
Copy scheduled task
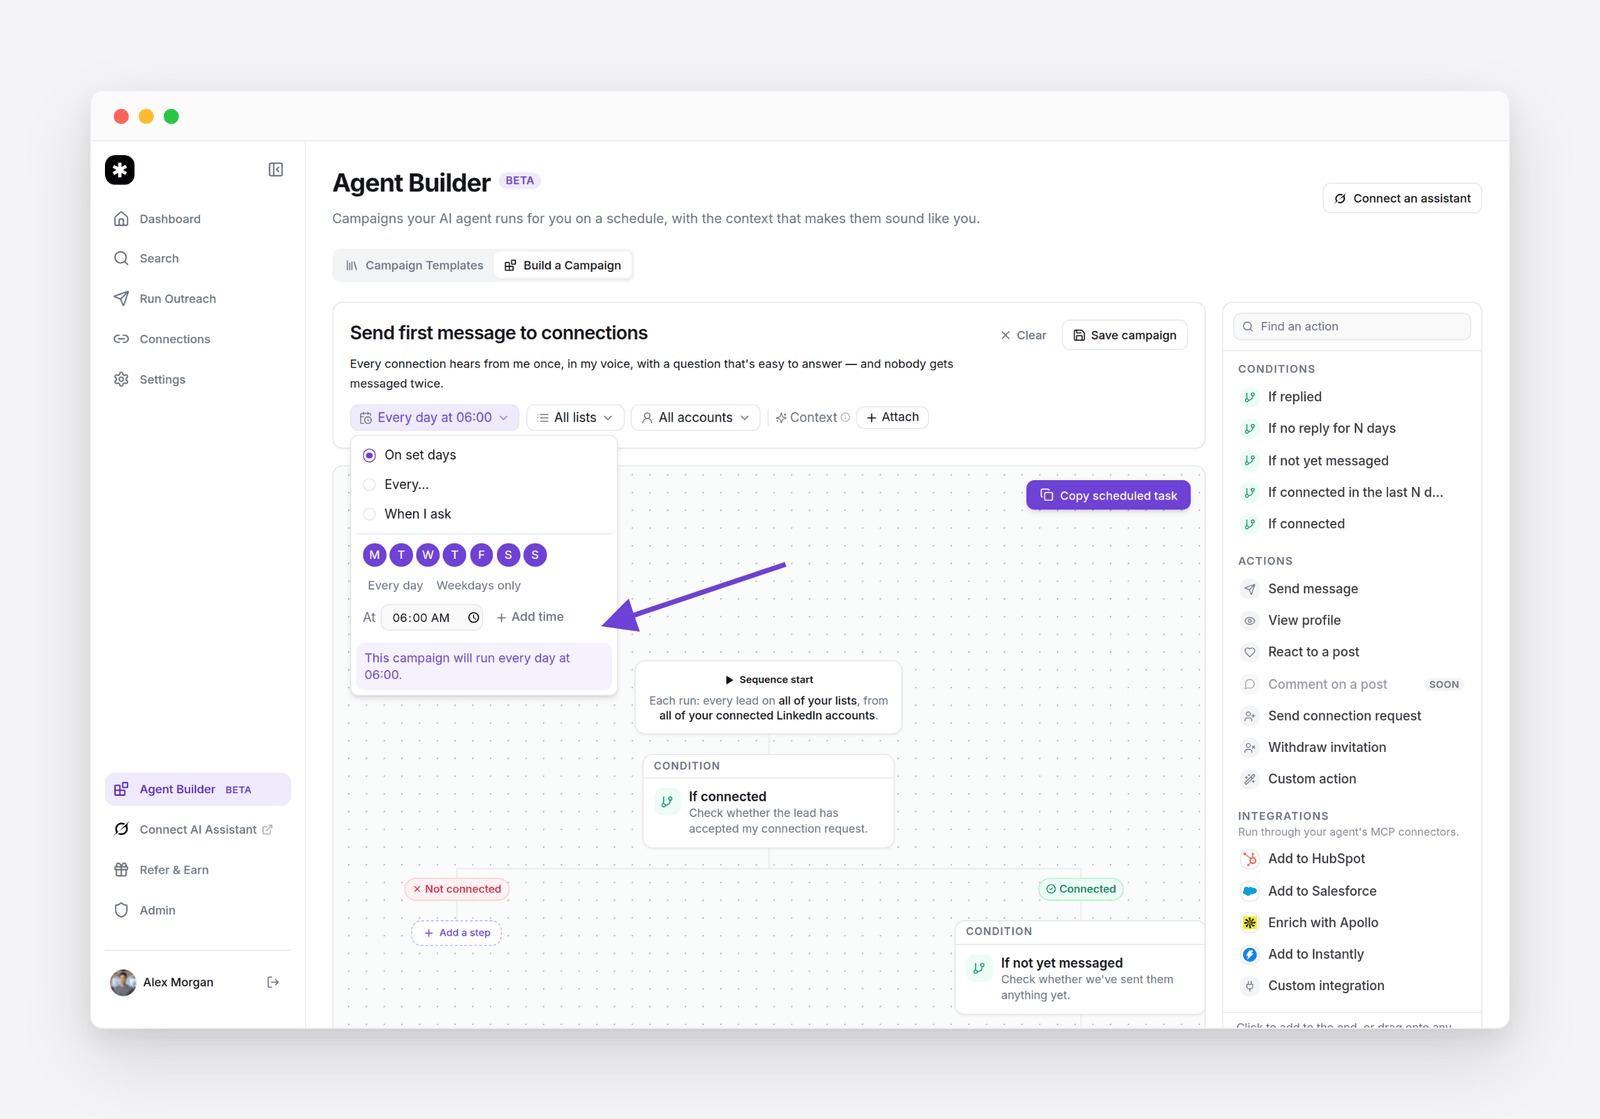point(1108,496)
